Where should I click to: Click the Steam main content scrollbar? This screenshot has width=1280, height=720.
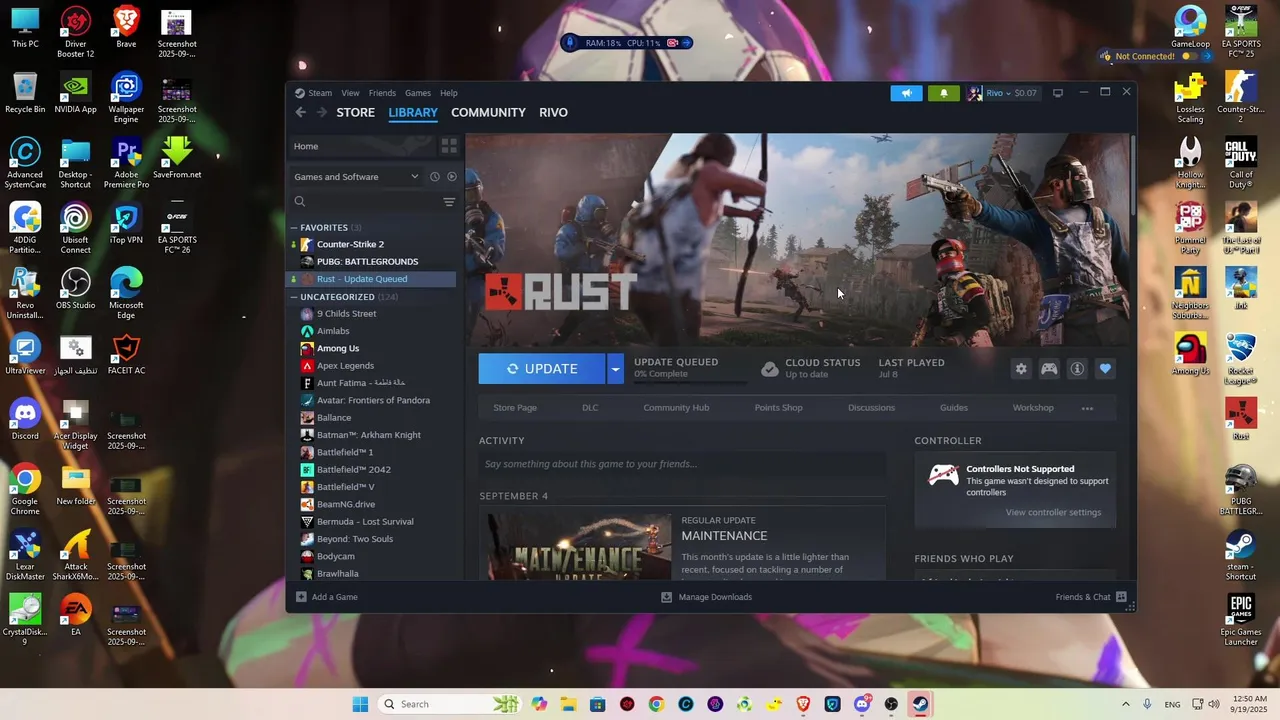[1132, 175]
